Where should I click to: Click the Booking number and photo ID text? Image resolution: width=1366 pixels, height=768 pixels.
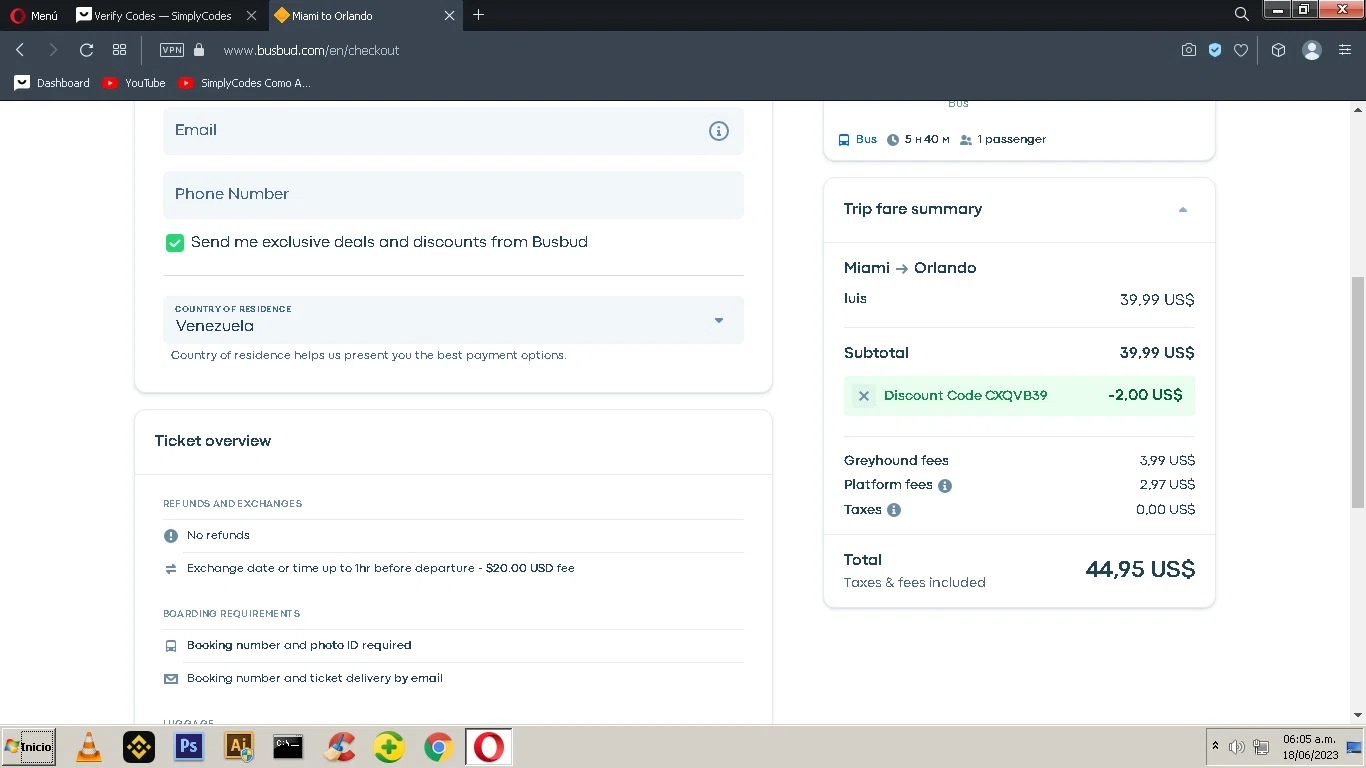click(299, 645)
